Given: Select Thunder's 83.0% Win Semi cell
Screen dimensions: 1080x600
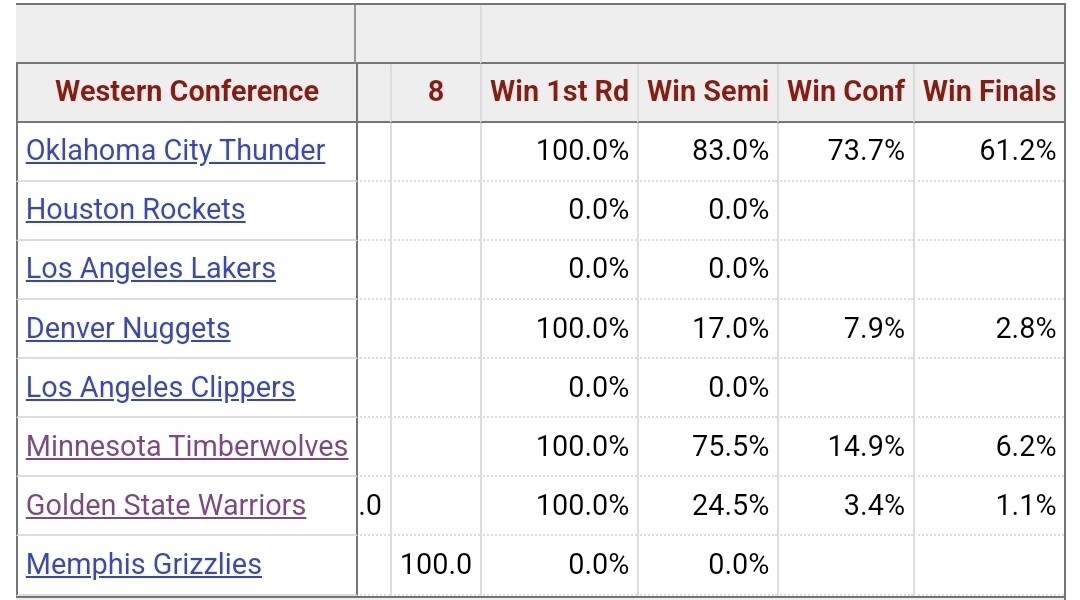Looking at the screenshot, I should (730, 150).
